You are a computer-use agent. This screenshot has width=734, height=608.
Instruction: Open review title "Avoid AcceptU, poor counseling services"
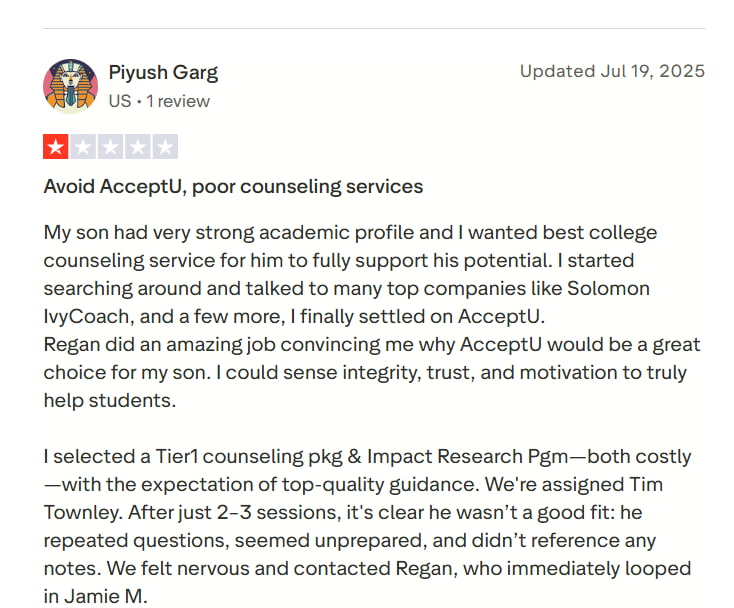point(233,186)
